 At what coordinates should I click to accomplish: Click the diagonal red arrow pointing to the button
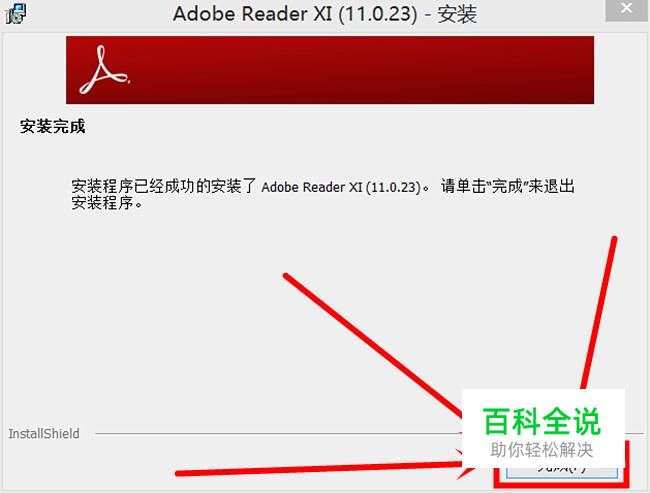point(373,346)
